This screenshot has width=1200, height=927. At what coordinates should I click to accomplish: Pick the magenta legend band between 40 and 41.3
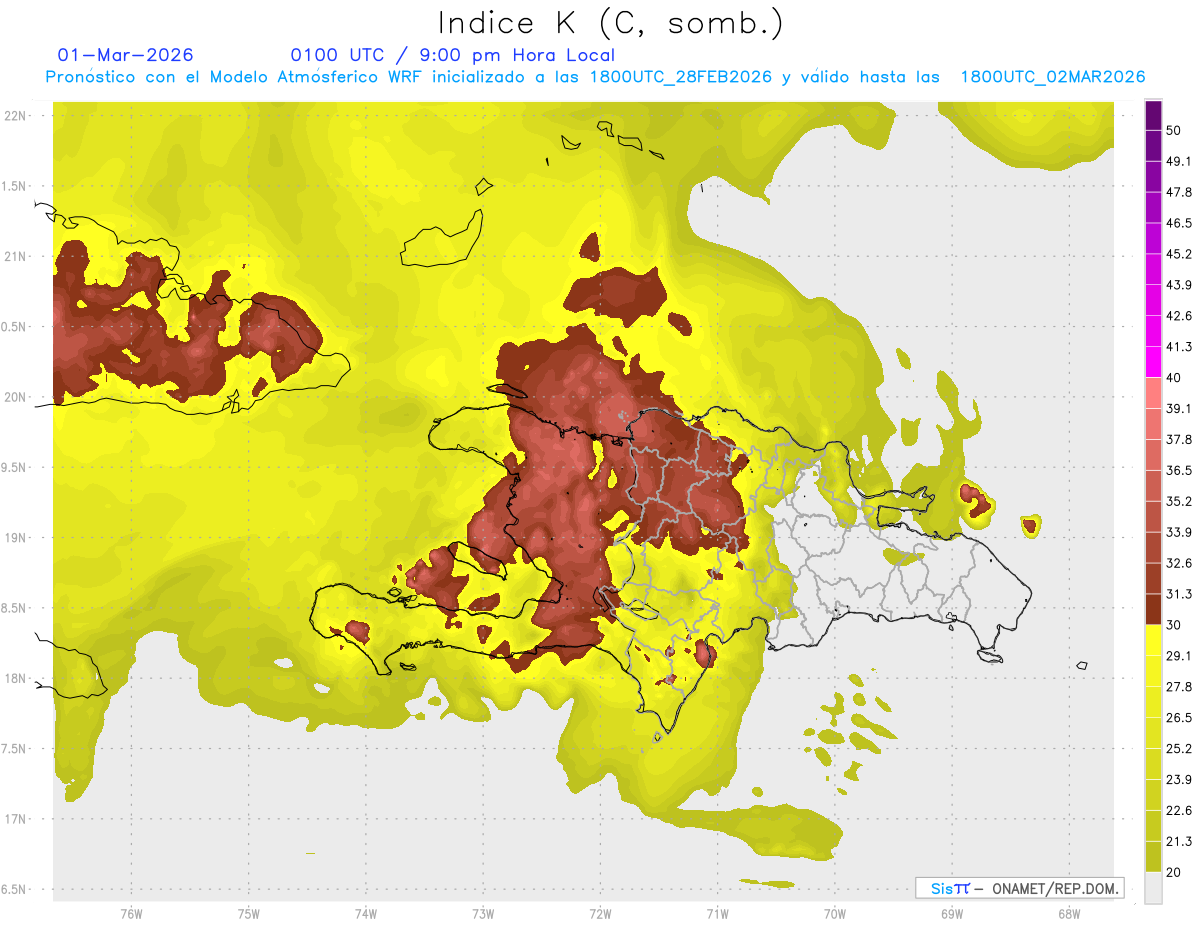point(1153,362)
